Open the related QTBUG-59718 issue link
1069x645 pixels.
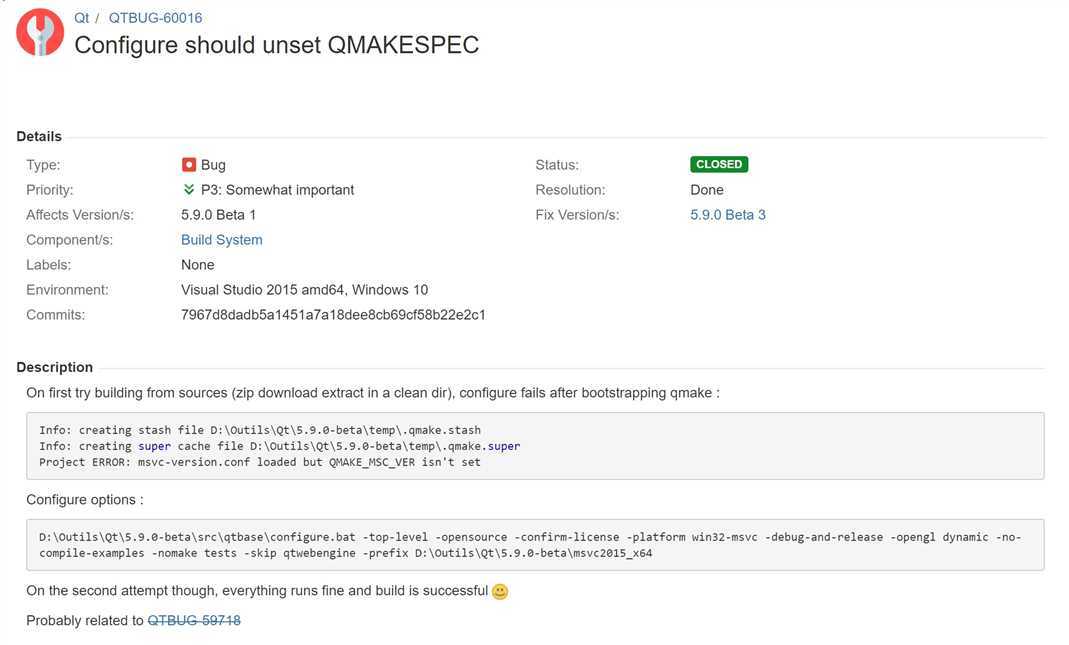[x=194, y=621]
